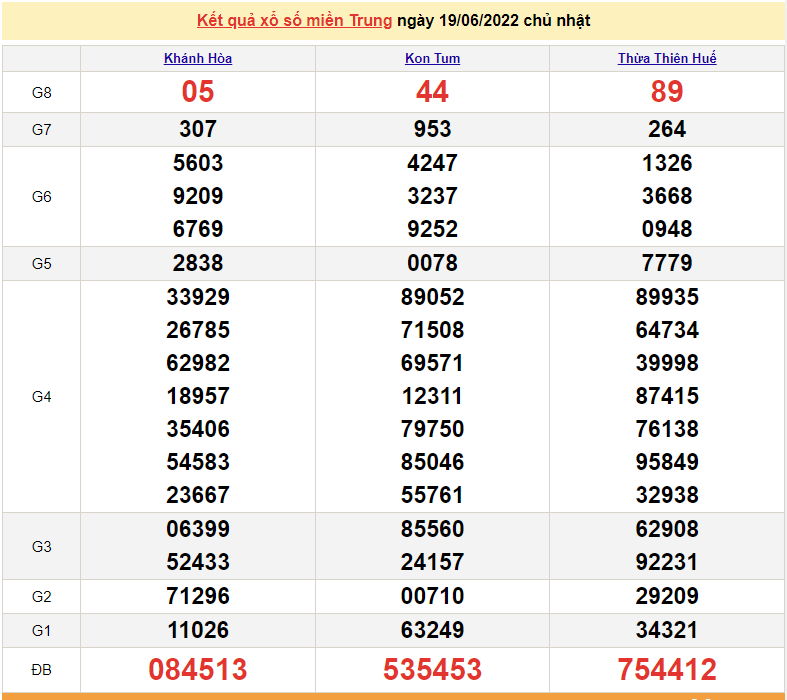This screenshot has width=787, height=700.
Task: Select the G1 number 63249
Action: tap(432, 630)
